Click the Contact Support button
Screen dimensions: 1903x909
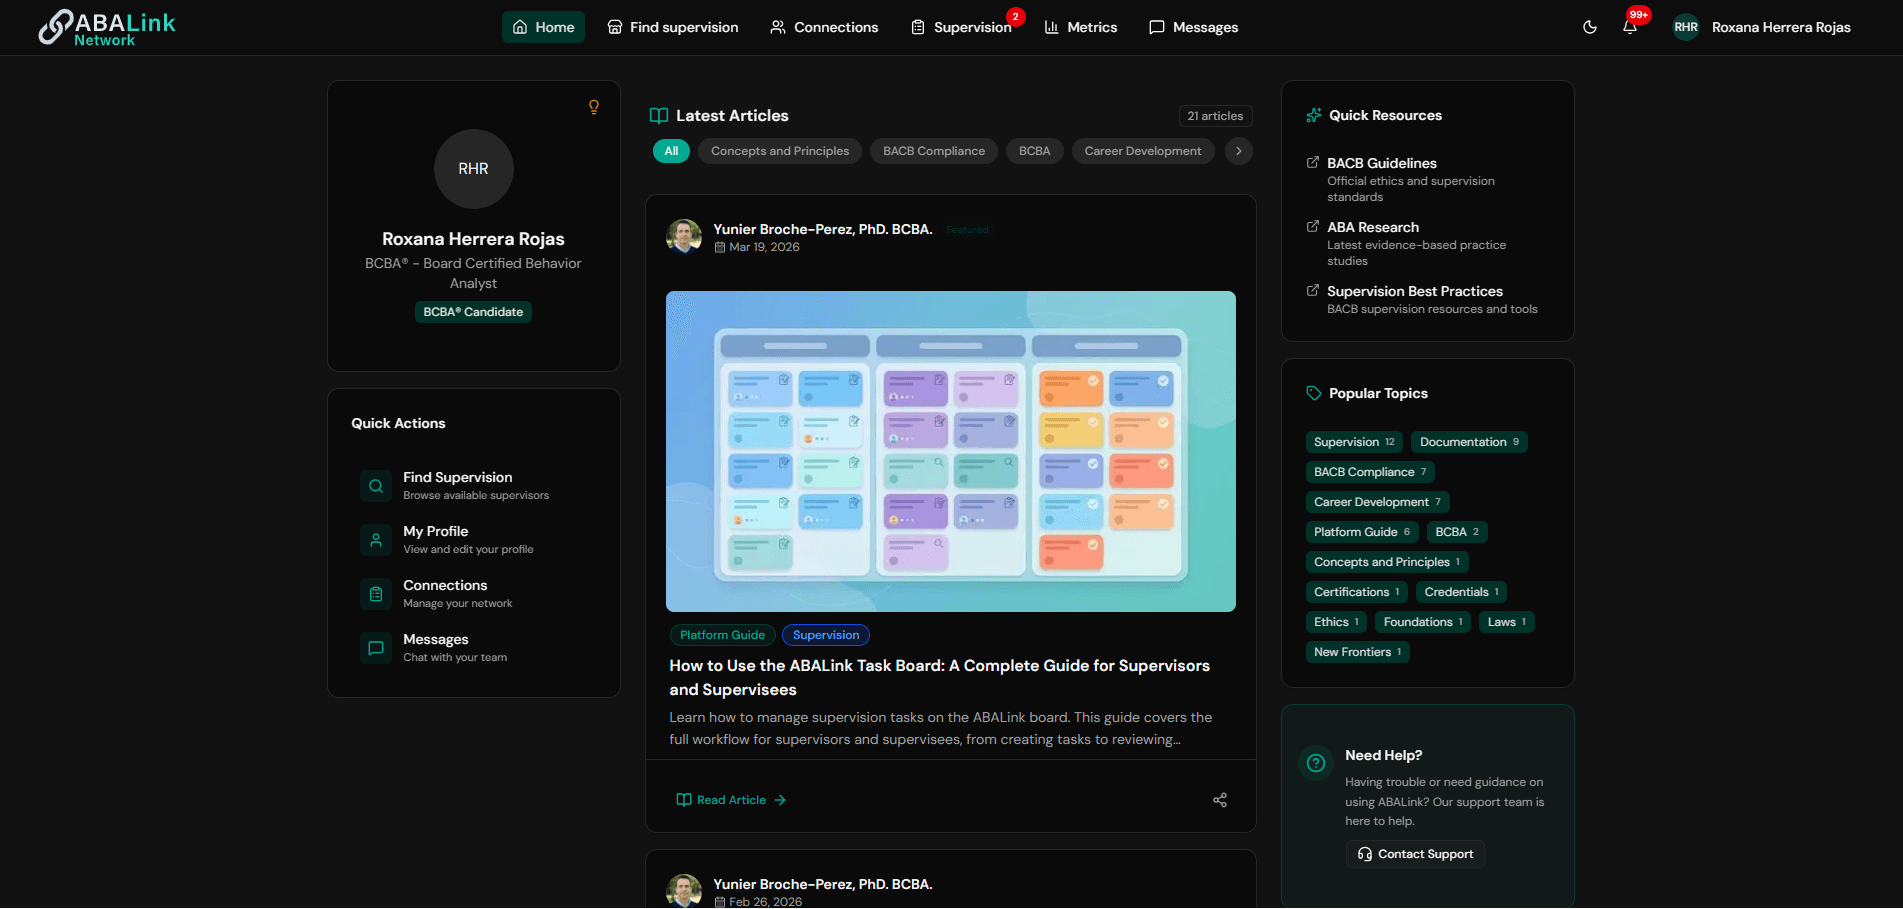point(1415,854)
